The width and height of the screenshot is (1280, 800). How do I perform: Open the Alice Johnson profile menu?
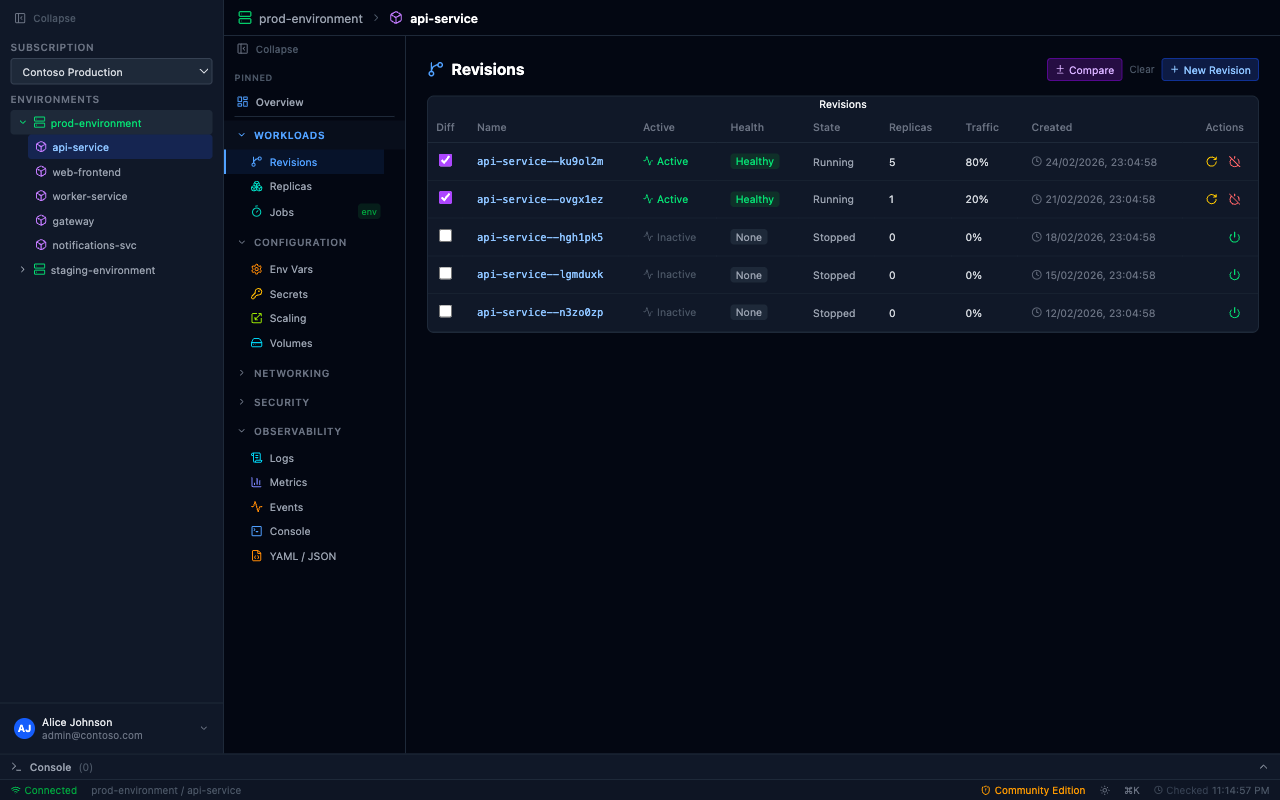pos(110,728)
